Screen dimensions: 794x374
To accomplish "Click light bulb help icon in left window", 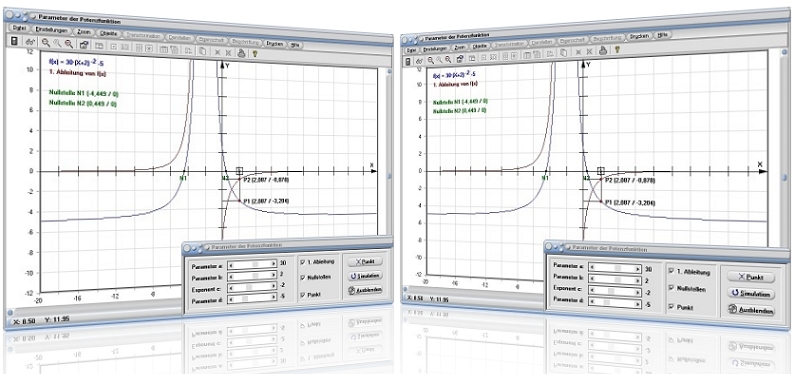I will [x=255, y=53].
